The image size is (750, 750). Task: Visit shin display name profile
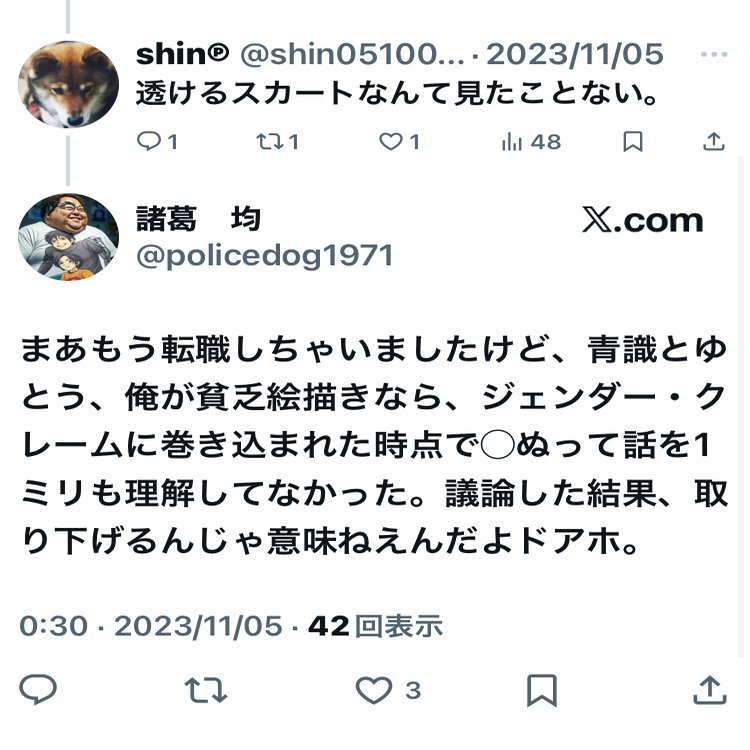pyautogui.click(x=182, y=54)
